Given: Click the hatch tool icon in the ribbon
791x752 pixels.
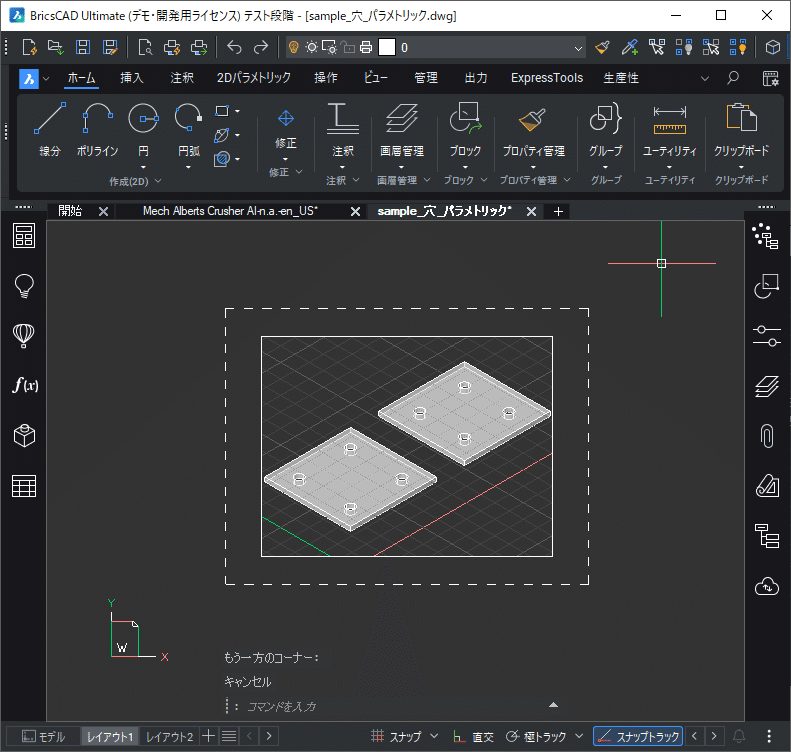Looking at the screenshot, I should (222, 159).
